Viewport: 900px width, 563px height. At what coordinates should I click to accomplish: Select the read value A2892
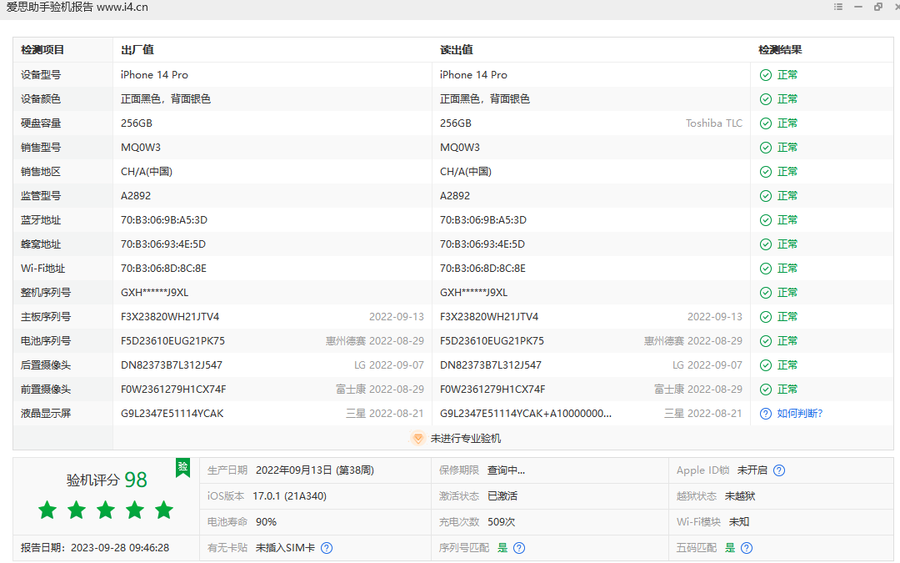point(455,196)
